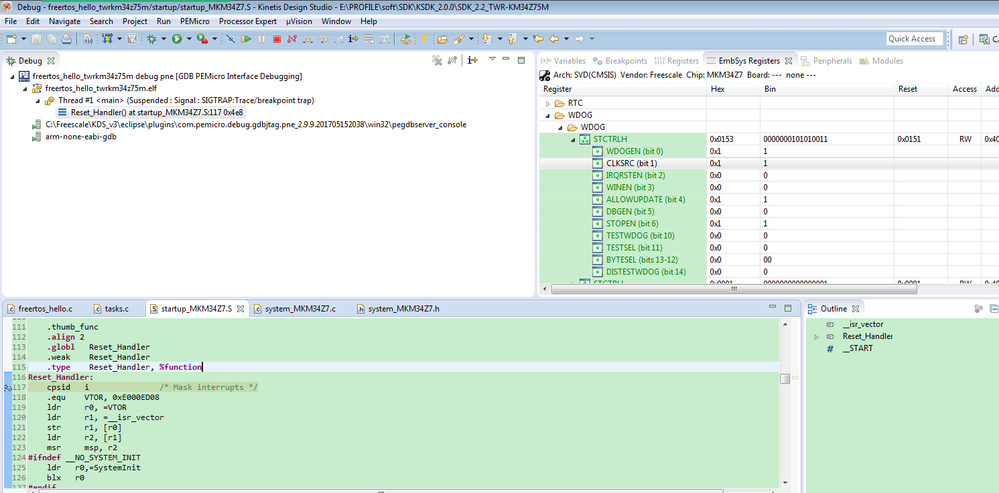
Task: Click the Step Over icon
Action: tap(323, 39)
